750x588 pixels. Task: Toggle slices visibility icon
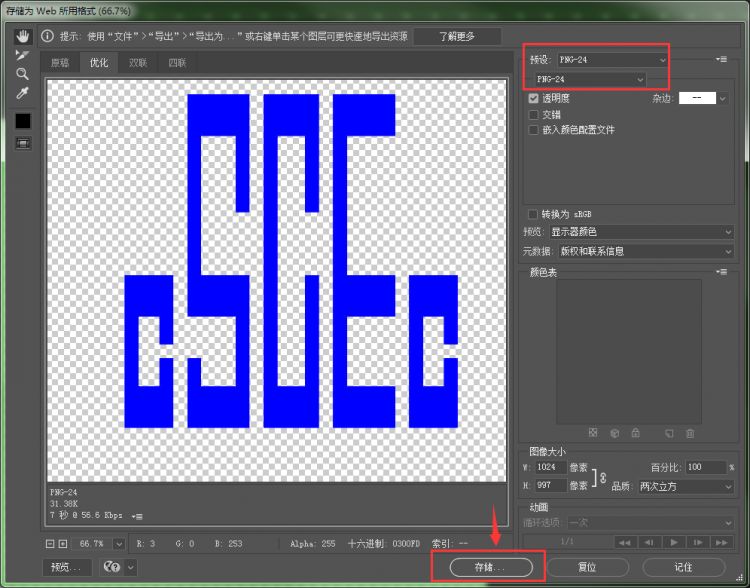pos(22,143)
